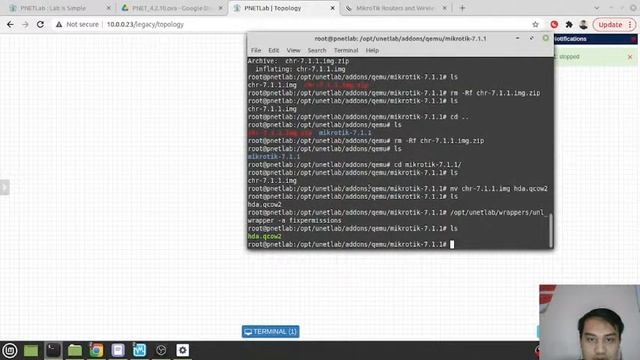
Task: Open the purple notes app in taskbar
Action: coord(118,350)
